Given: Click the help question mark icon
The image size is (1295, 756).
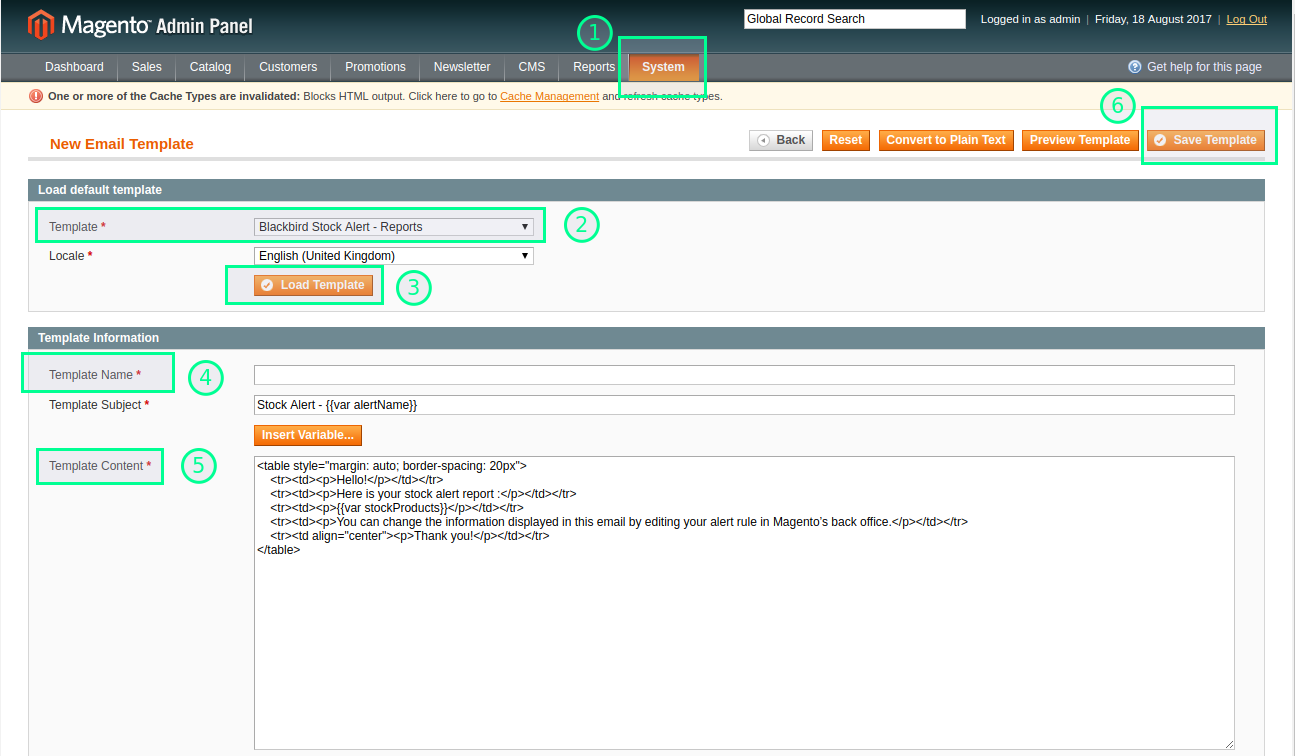Looking at the screenshot, I should point(1134,67).
